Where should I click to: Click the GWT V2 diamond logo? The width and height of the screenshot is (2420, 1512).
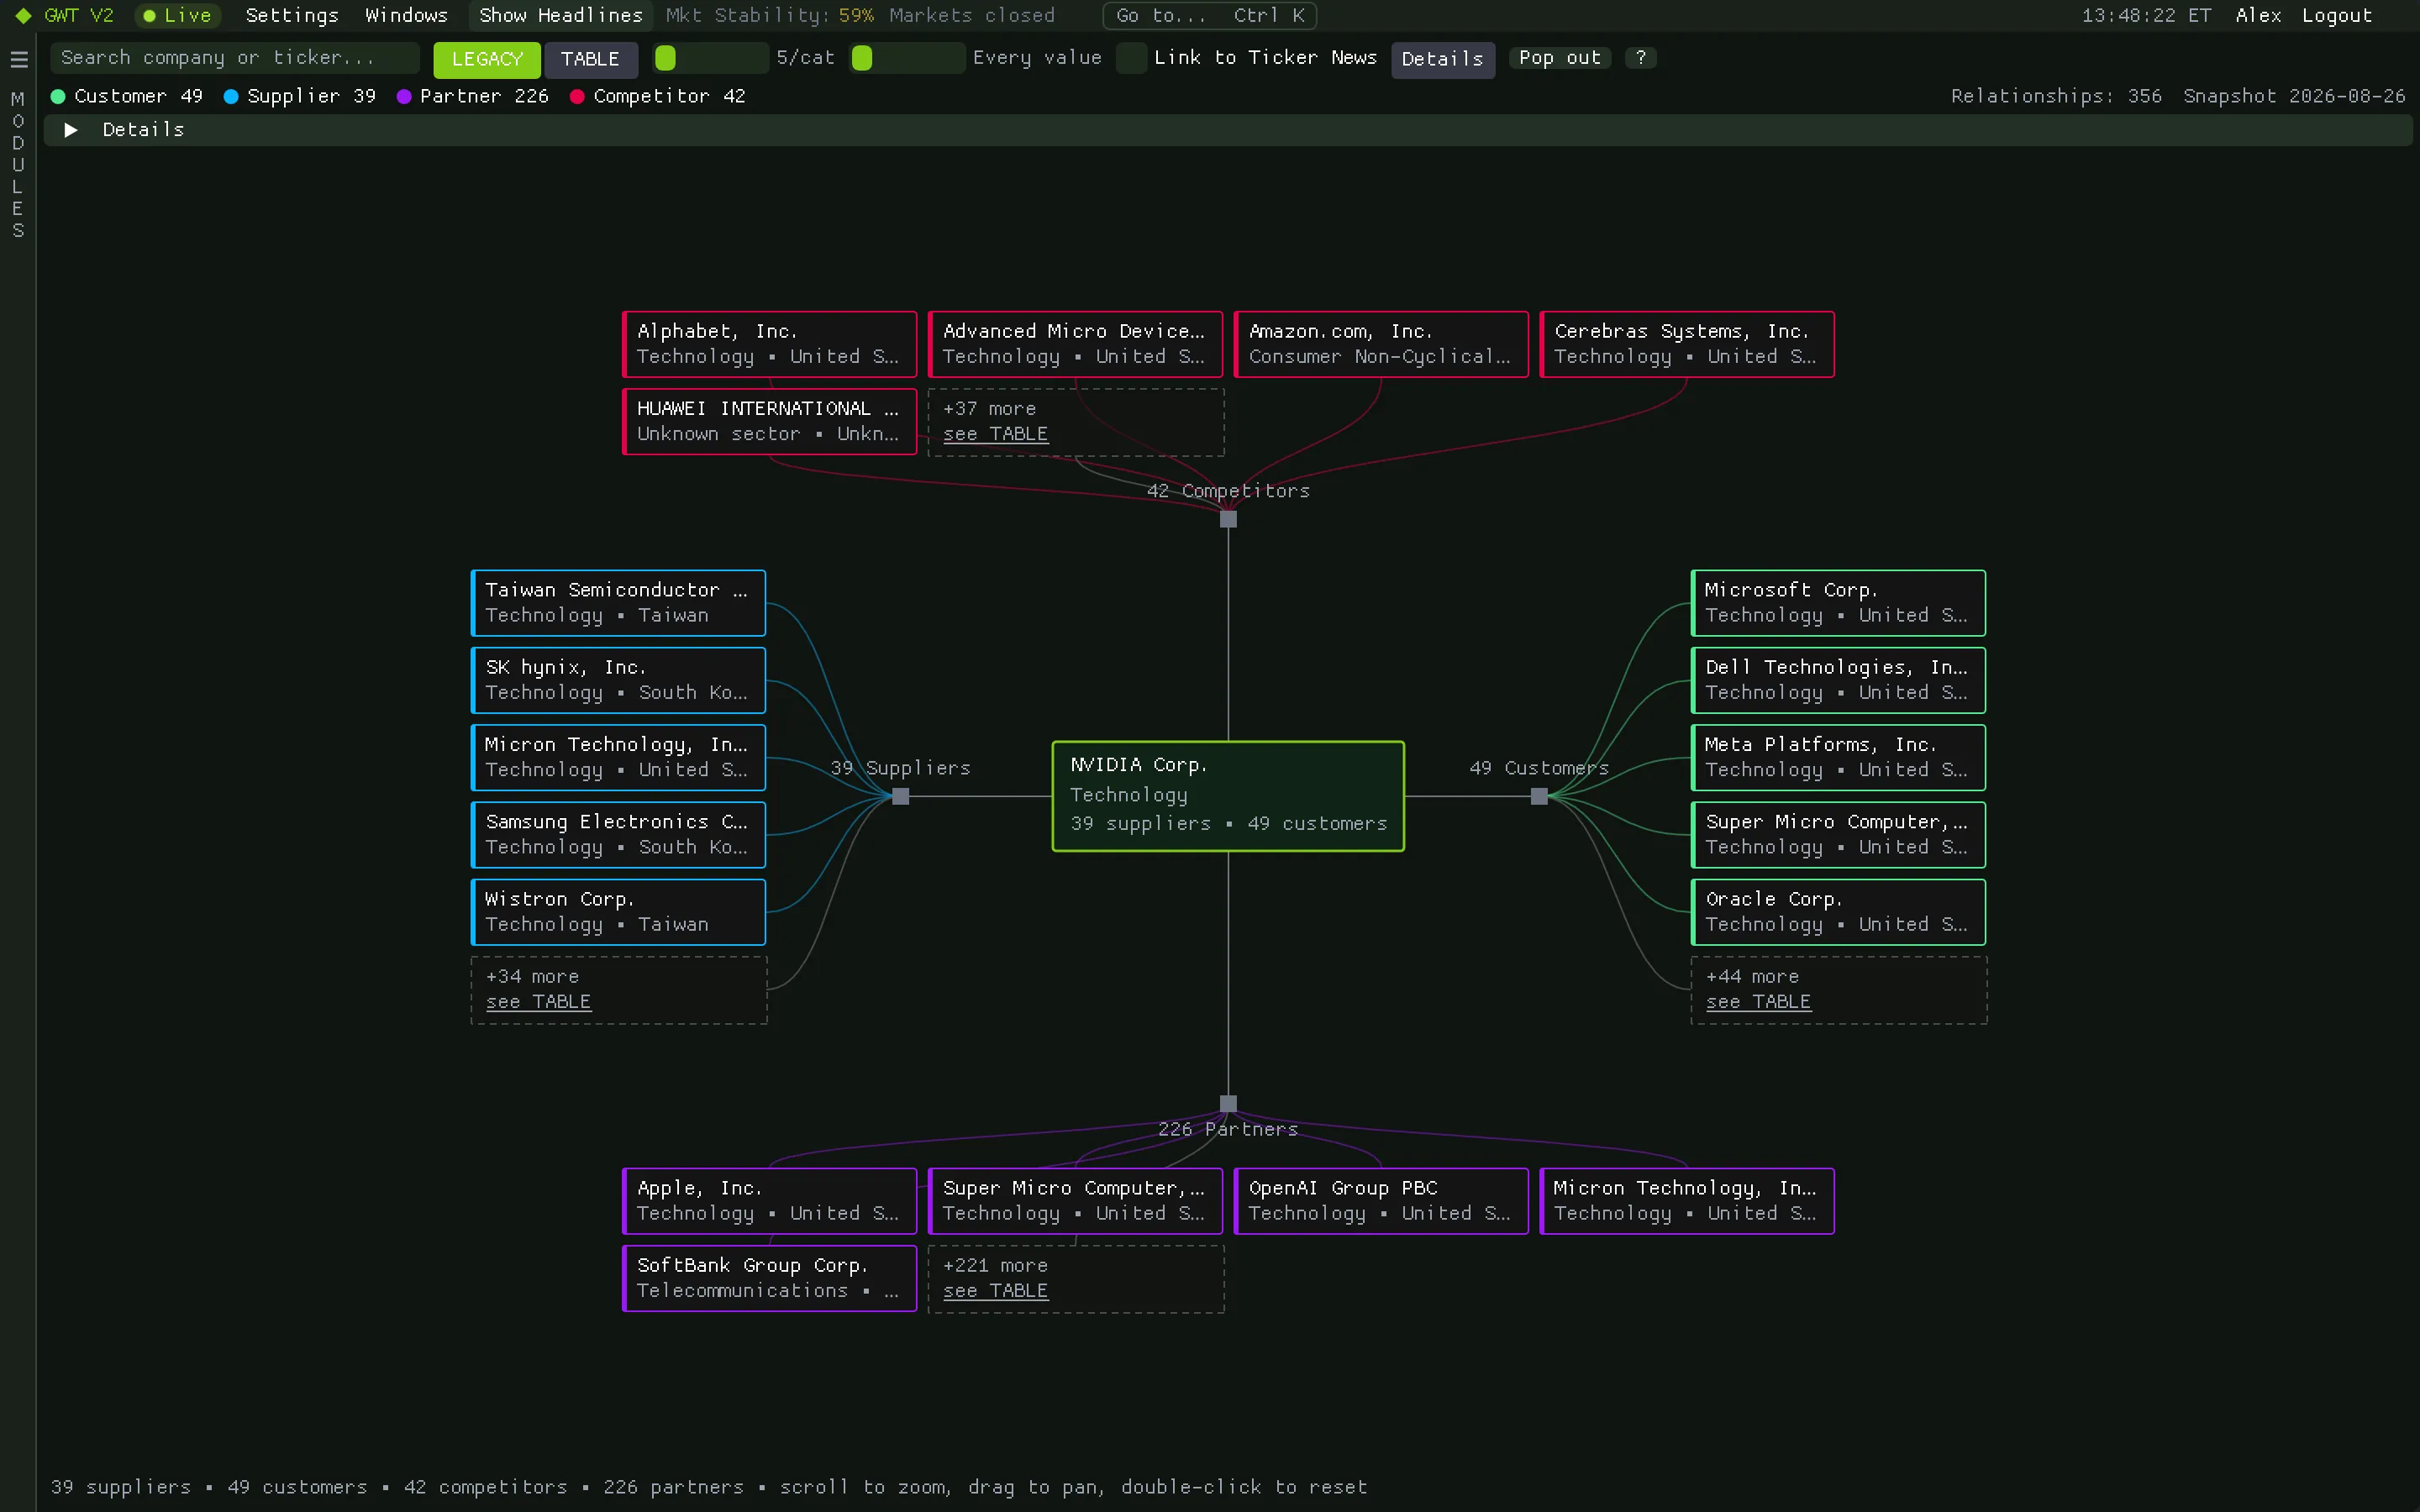click(x=23, y=15)
